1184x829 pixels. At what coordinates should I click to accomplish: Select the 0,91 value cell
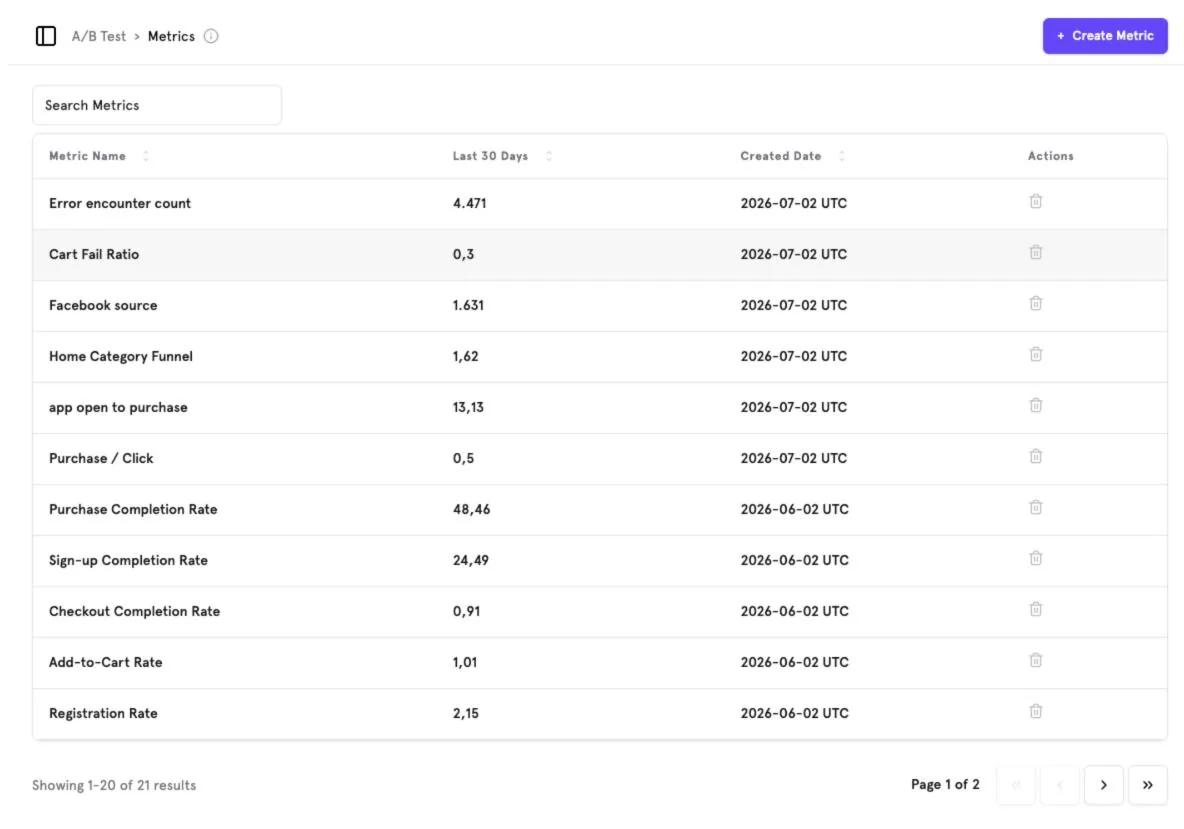coord(467,611)
